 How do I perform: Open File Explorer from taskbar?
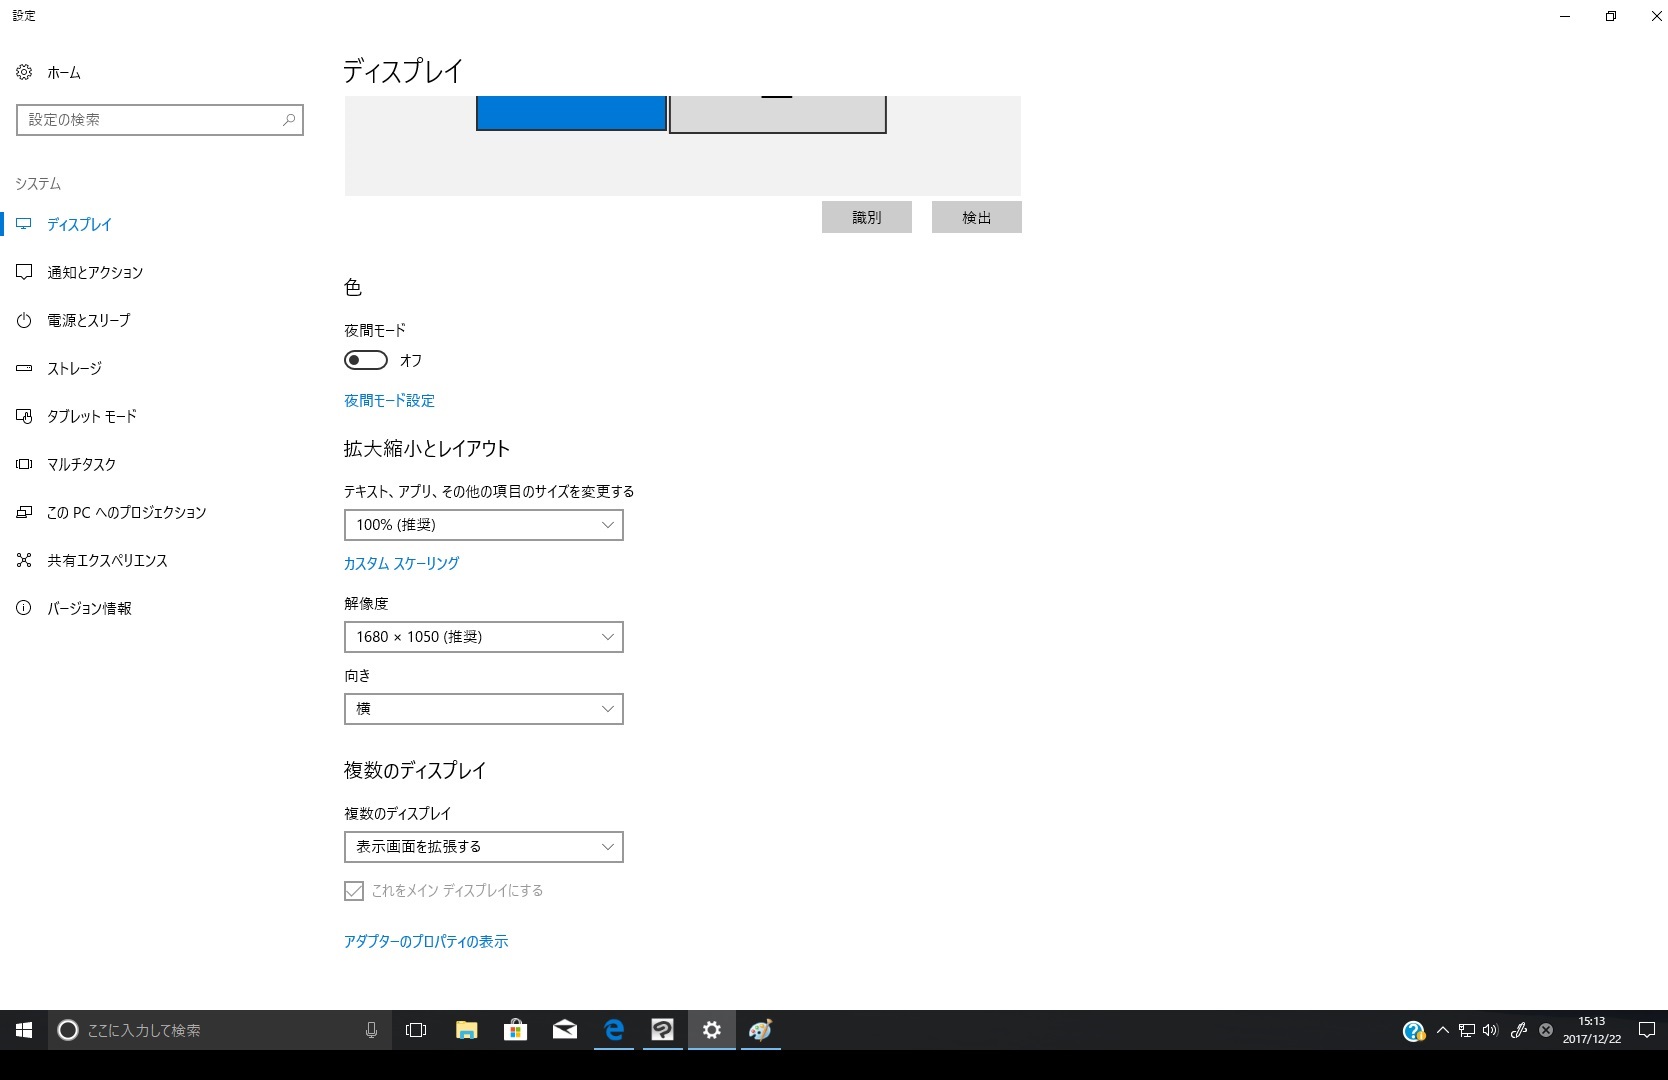pyautogui.click(x=466, y=1030)
